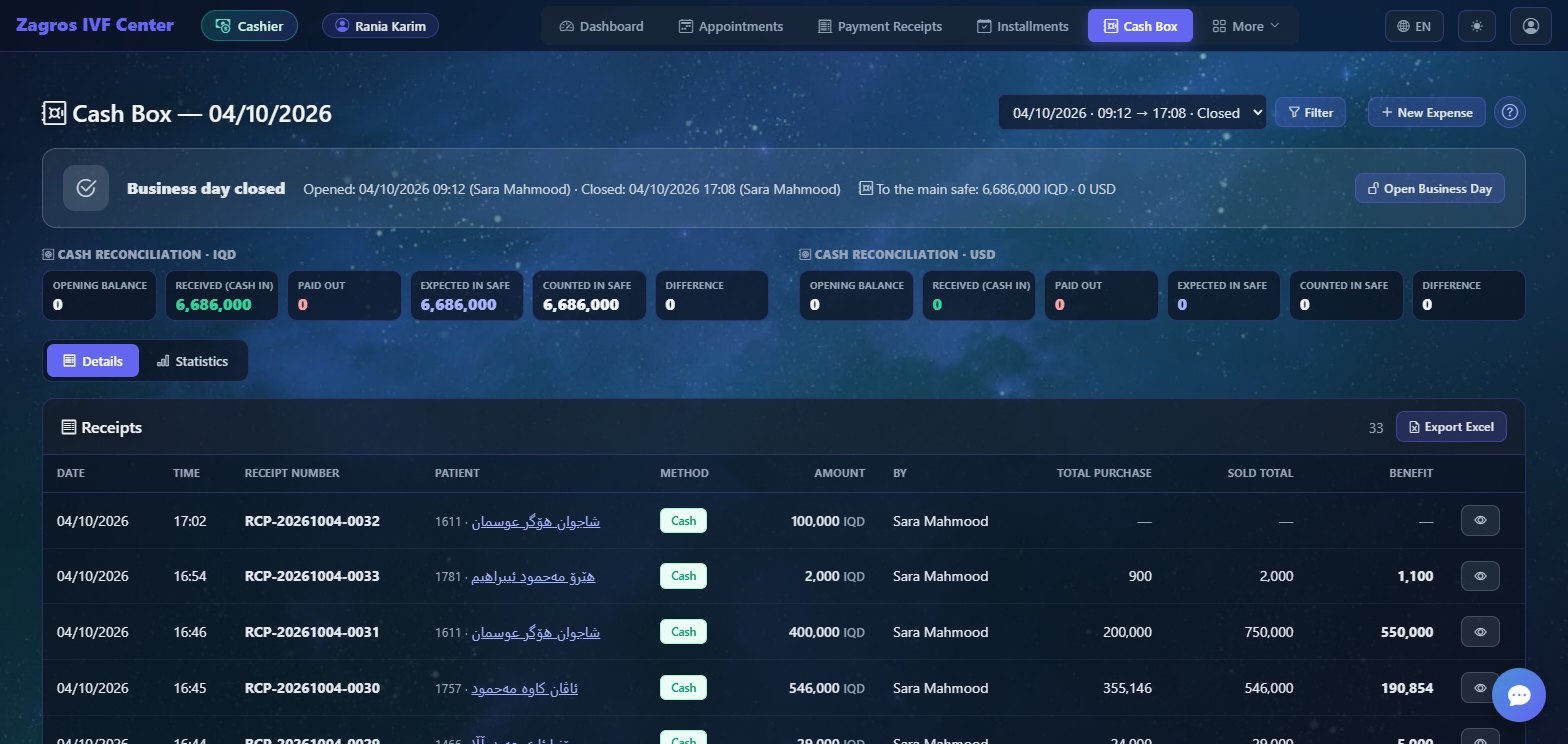View receipt RCP-20261004-0031 eye icon
The image size is (1568, 744).
click(1480, 631)
